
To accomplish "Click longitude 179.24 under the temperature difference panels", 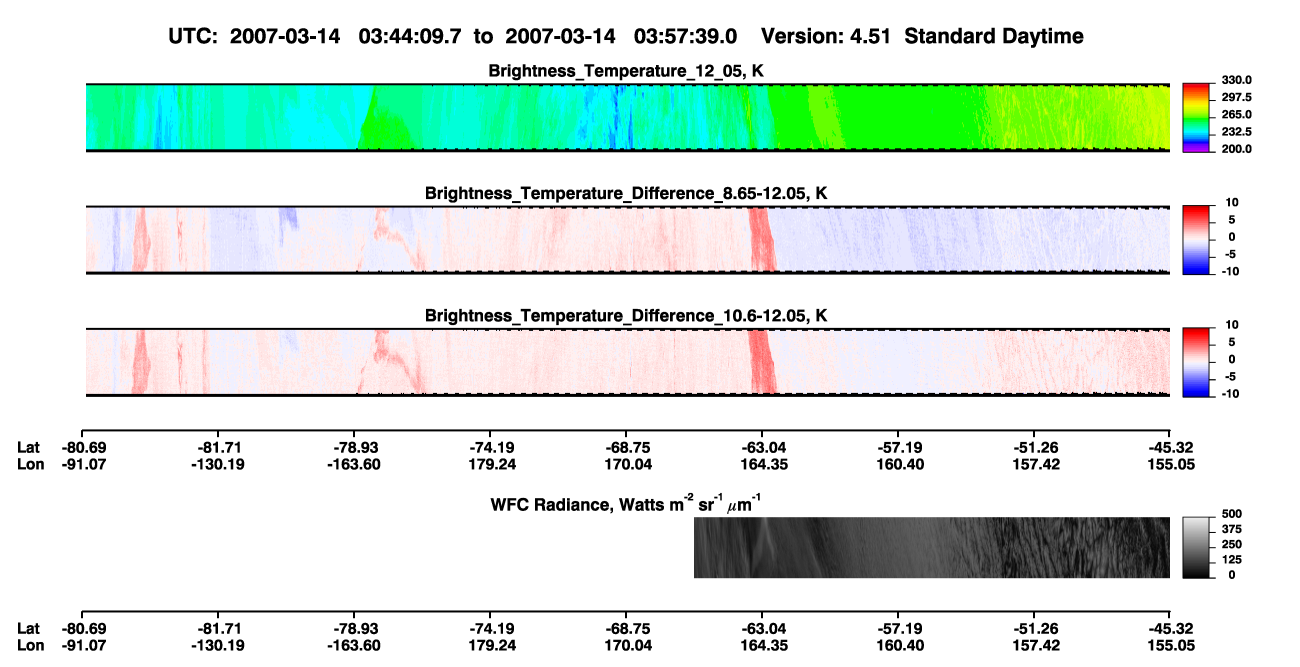I will [x=490, y=464].
